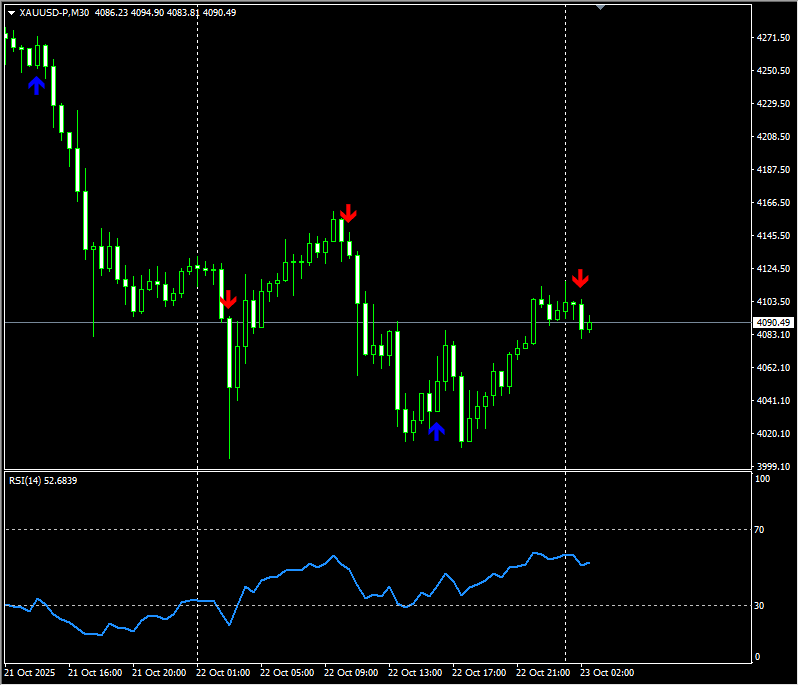799x686 pixels.
Task: Select the blue up arrow near the 4020 low
Action: [x=436, y=431]
